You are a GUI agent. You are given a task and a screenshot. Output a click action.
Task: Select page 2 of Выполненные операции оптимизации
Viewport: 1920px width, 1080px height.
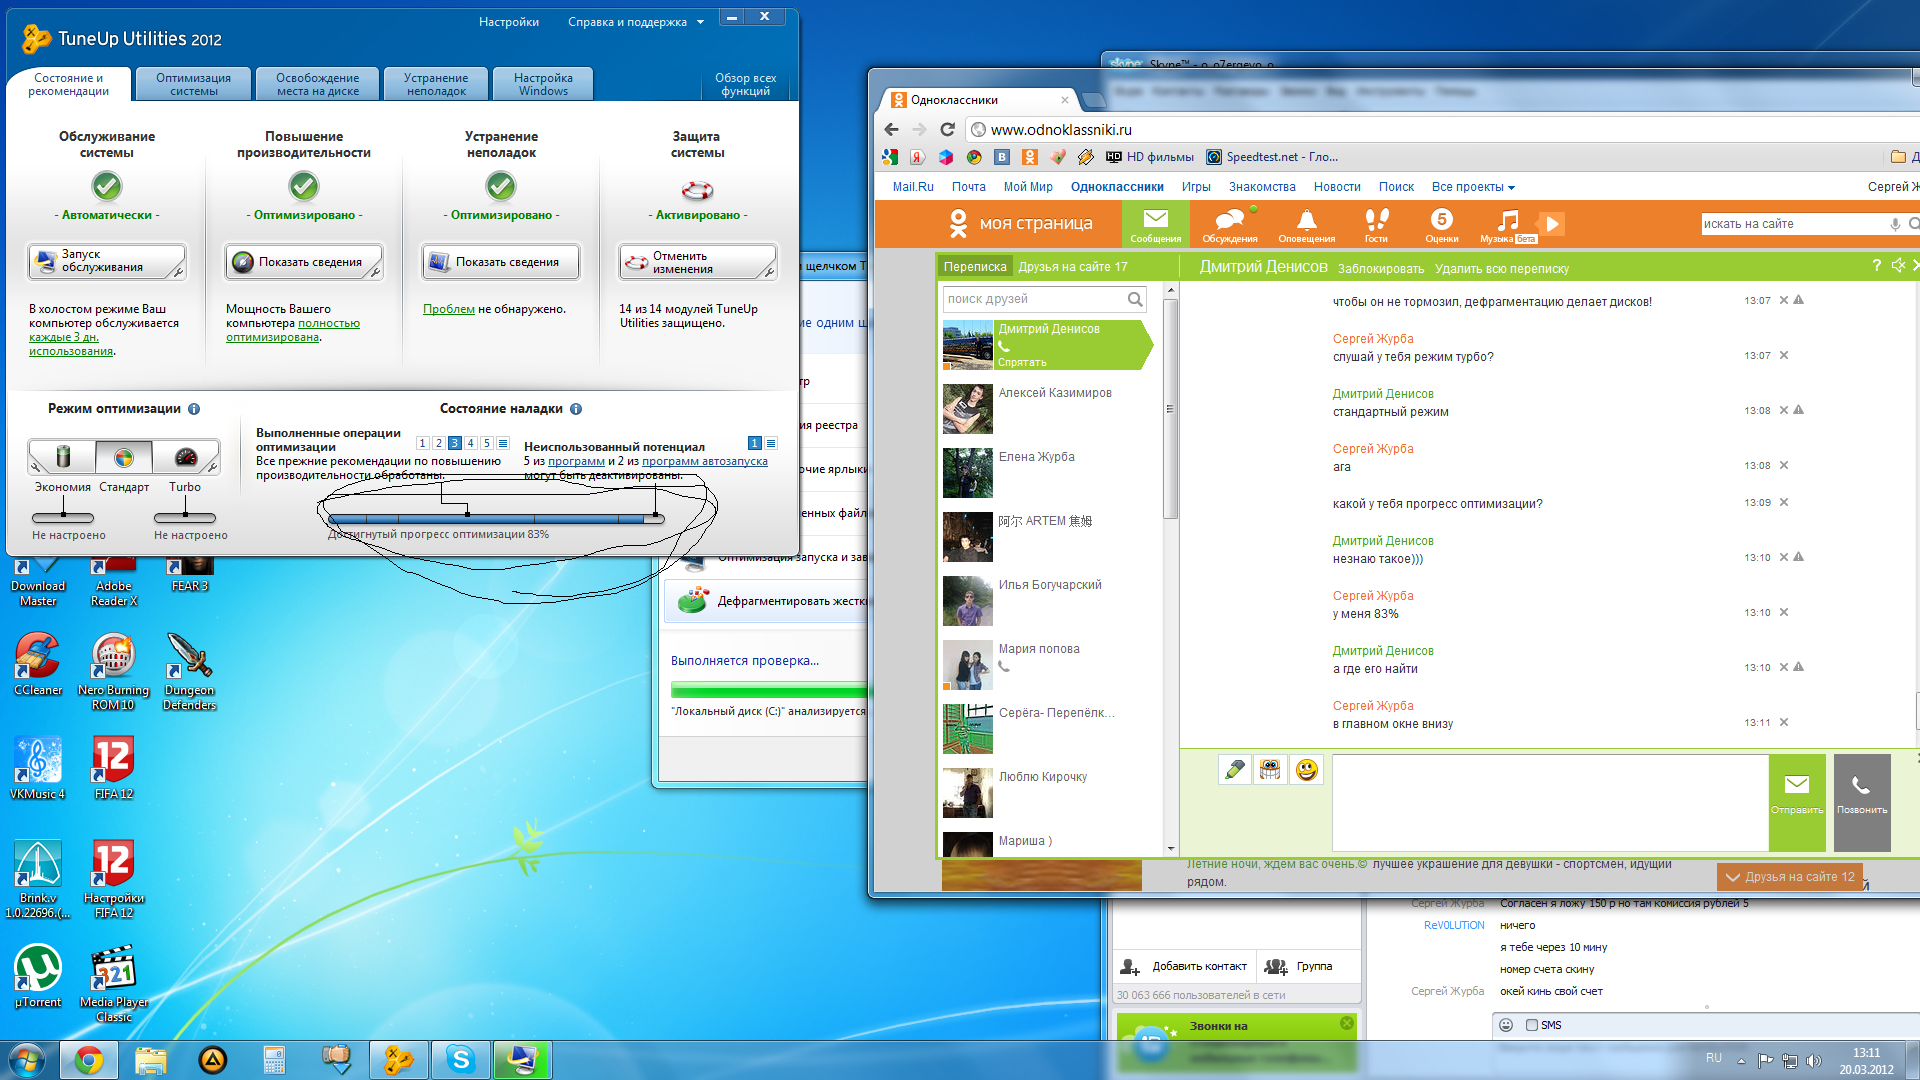coord(438,443)
